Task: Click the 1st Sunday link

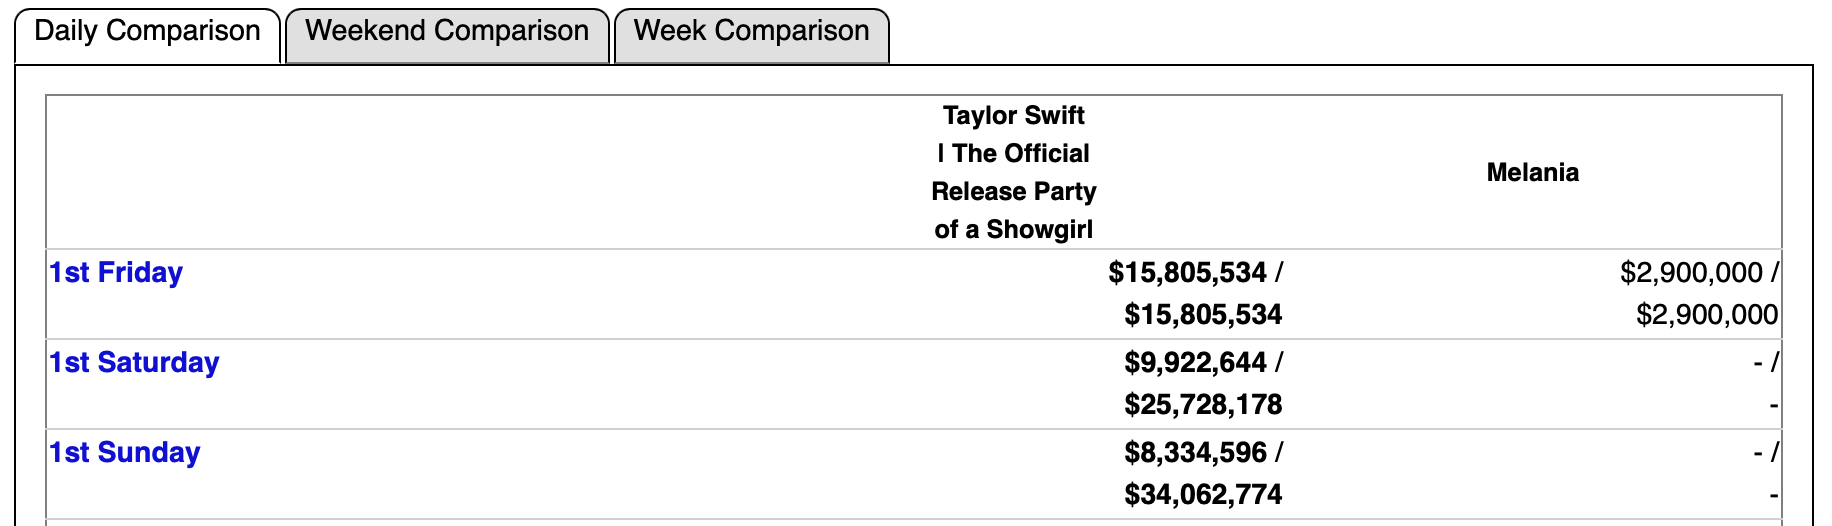Action: tap(125, 453)
